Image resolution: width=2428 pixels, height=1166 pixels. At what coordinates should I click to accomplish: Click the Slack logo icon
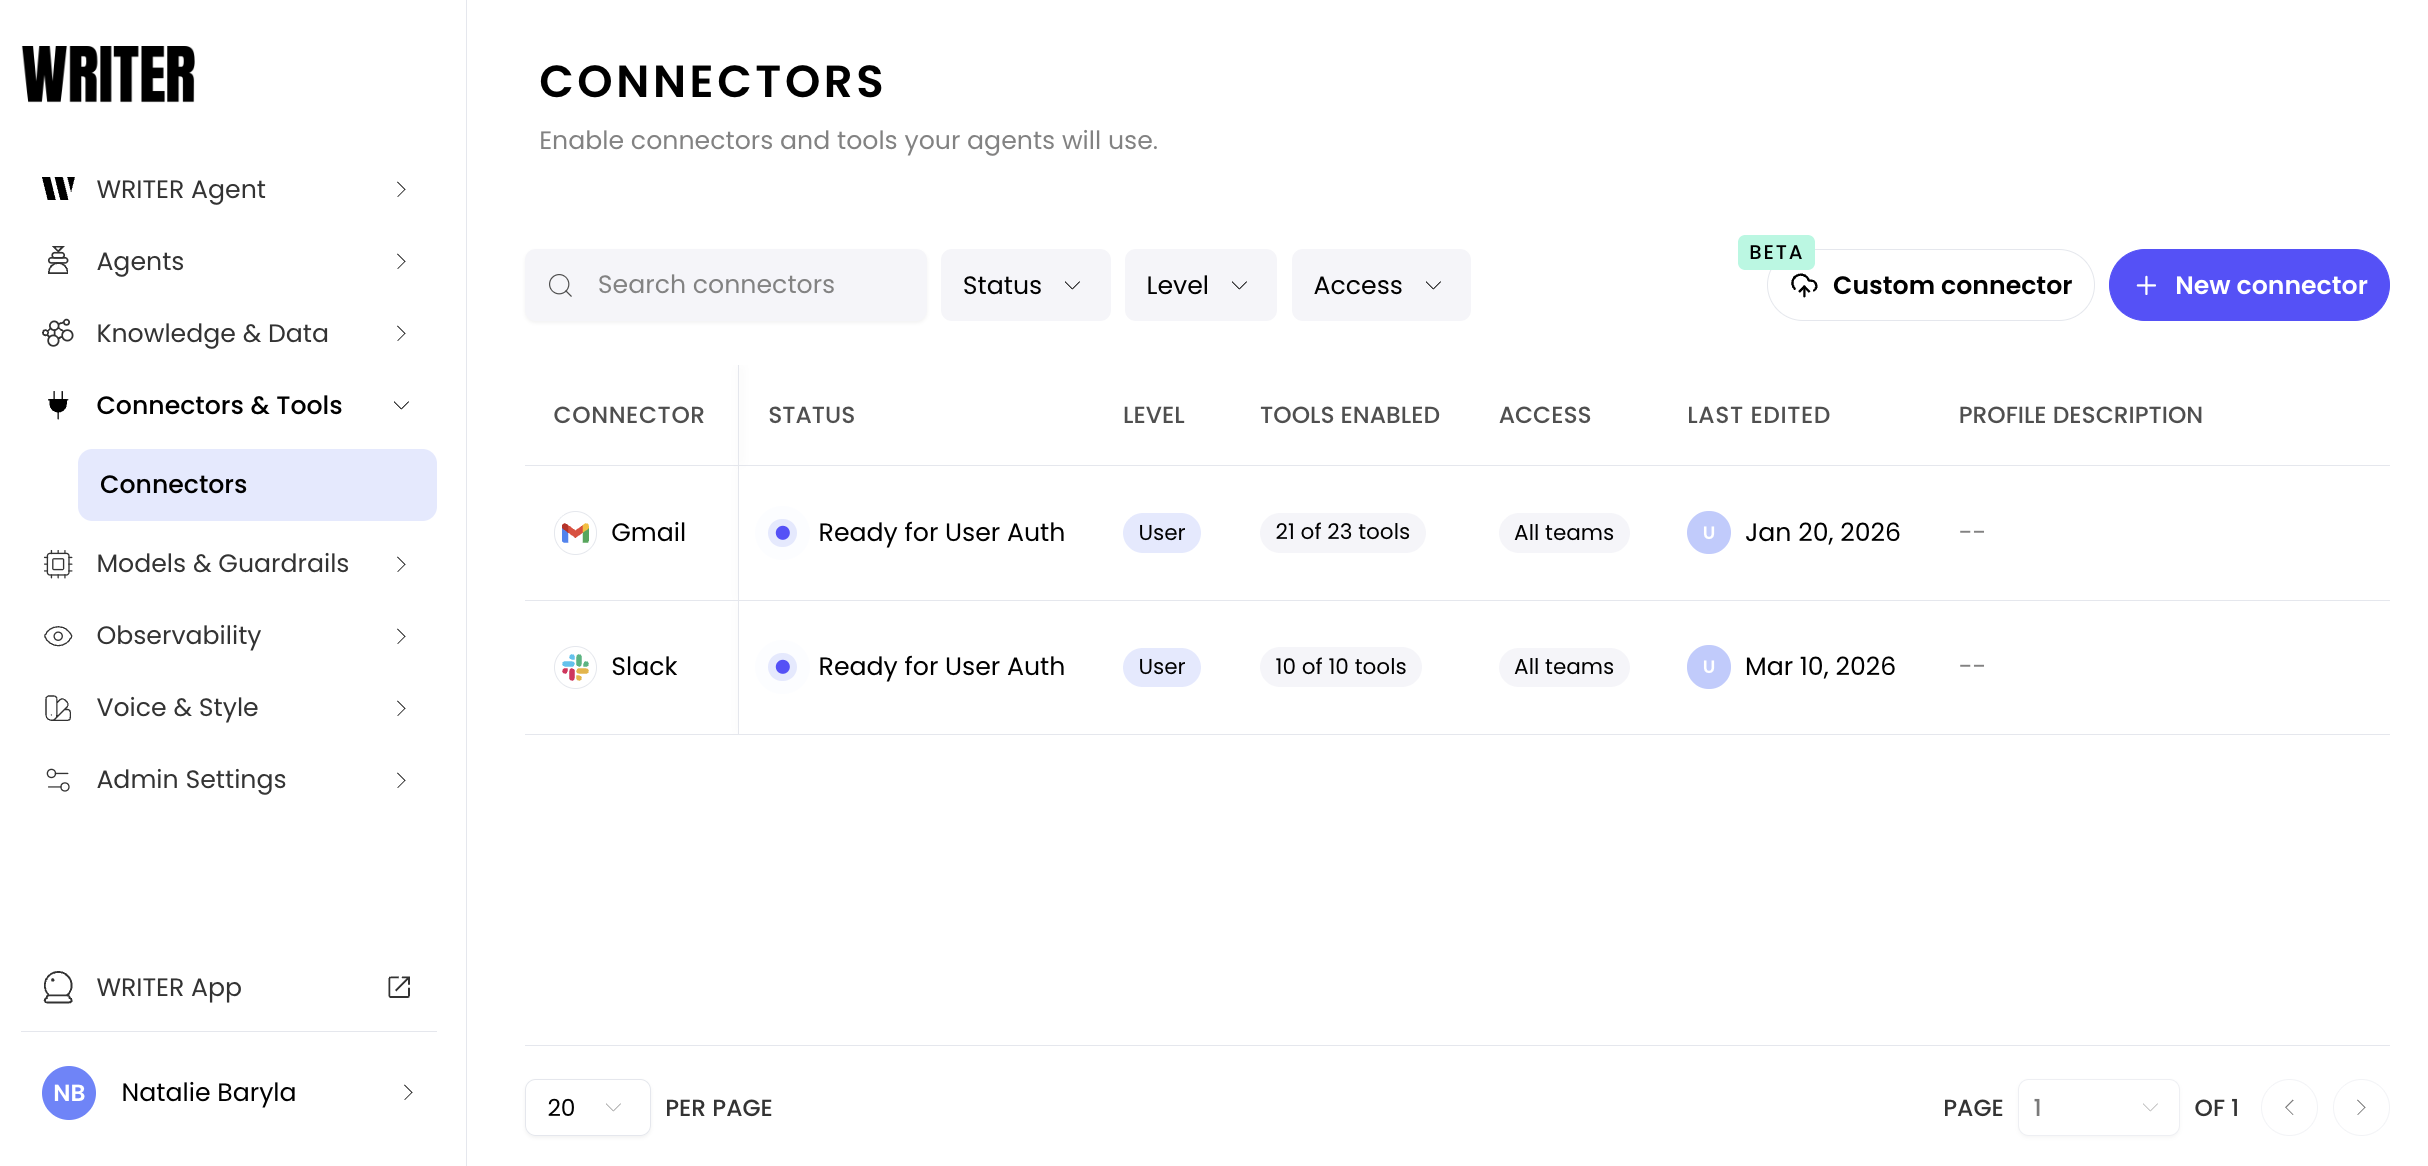tap(575, 667)
